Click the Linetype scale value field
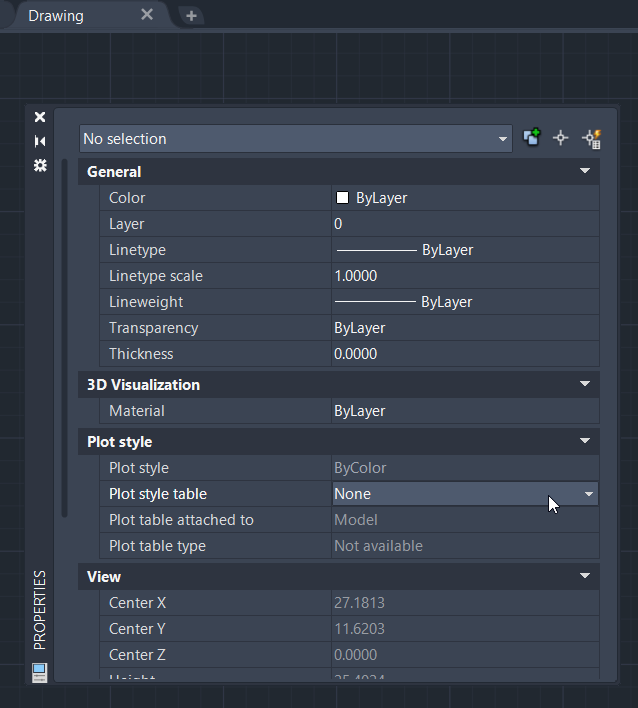638x708 pixels. (x=465, y=276)
